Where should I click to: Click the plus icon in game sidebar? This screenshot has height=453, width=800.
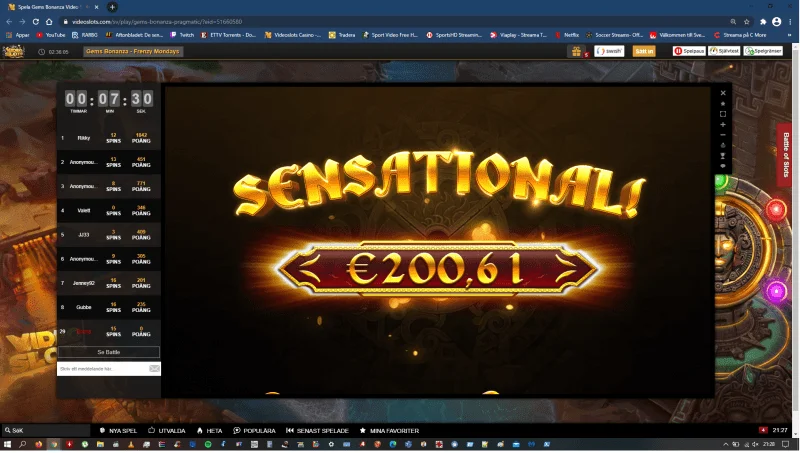723,124
